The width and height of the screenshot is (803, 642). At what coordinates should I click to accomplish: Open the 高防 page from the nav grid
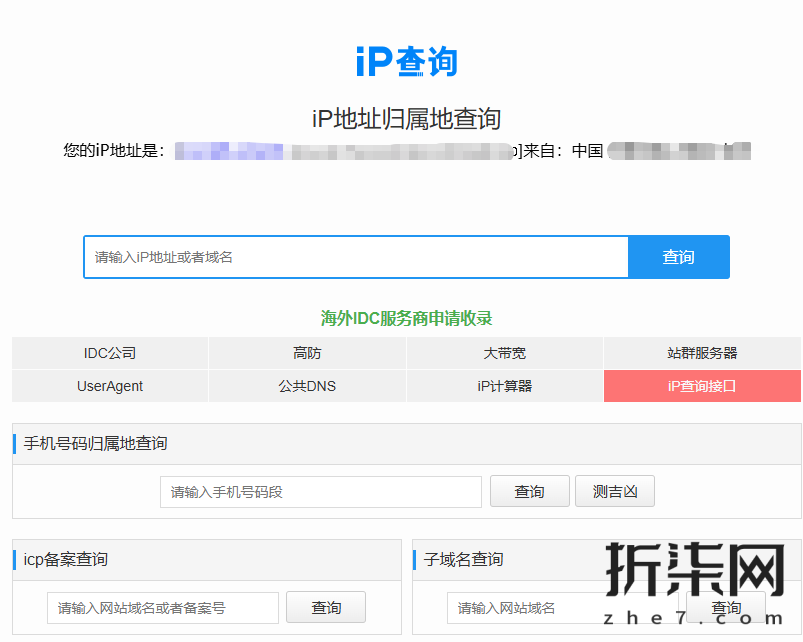[306, 352]
